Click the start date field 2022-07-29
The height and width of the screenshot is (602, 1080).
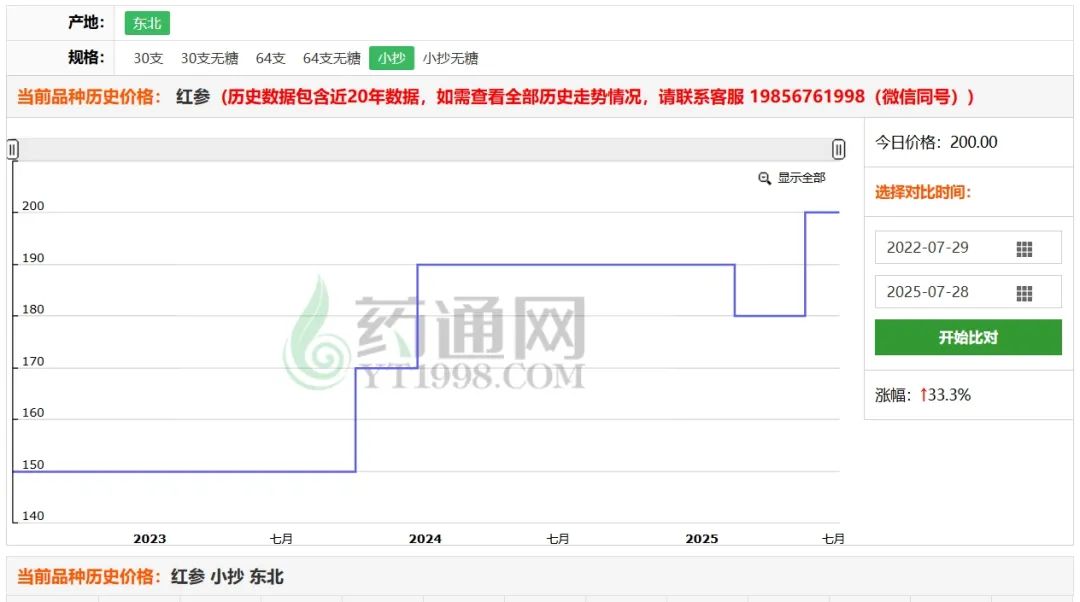click(940, 248)
